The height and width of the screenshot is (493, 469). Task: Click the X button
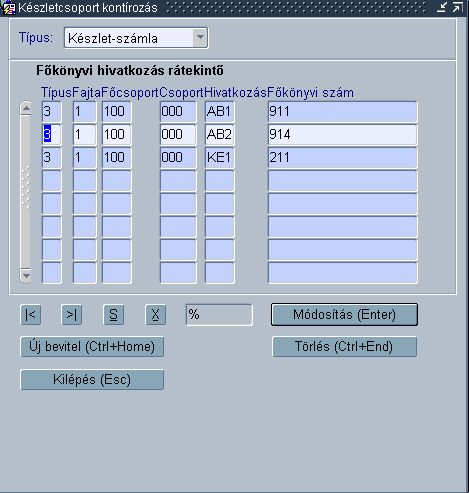(x=155, y=314)
